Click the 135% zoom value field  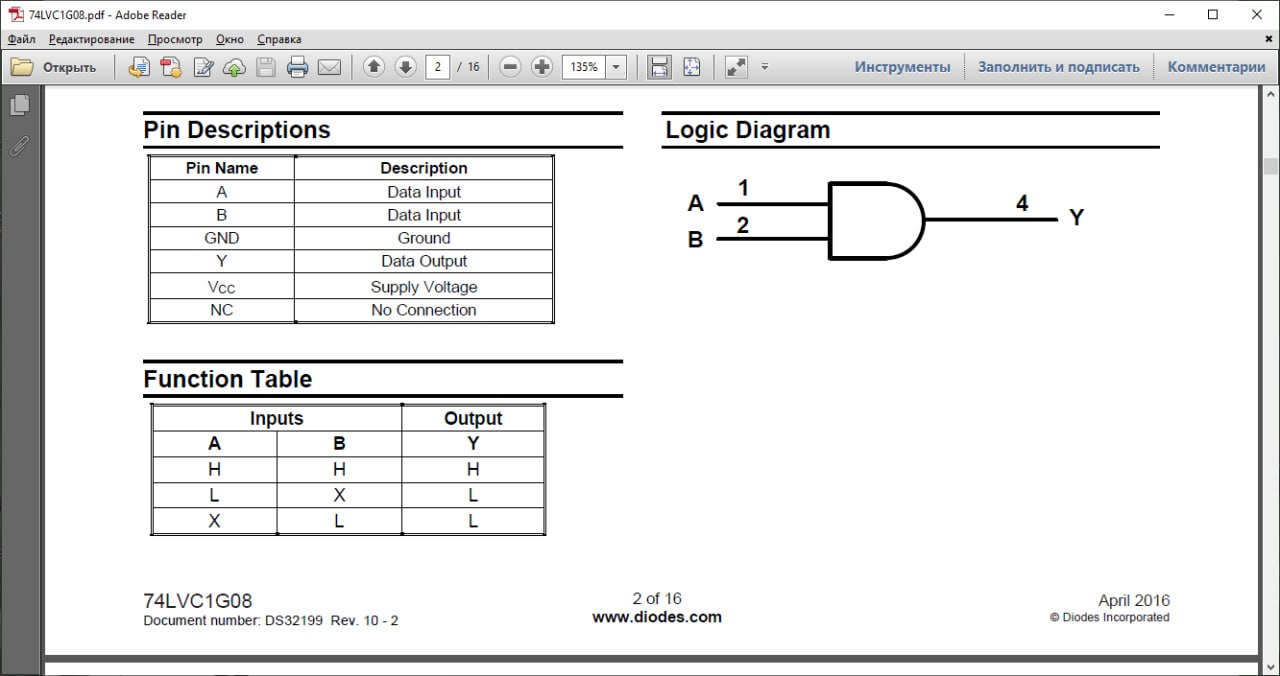pyautogui.click(x=584, y=67)
